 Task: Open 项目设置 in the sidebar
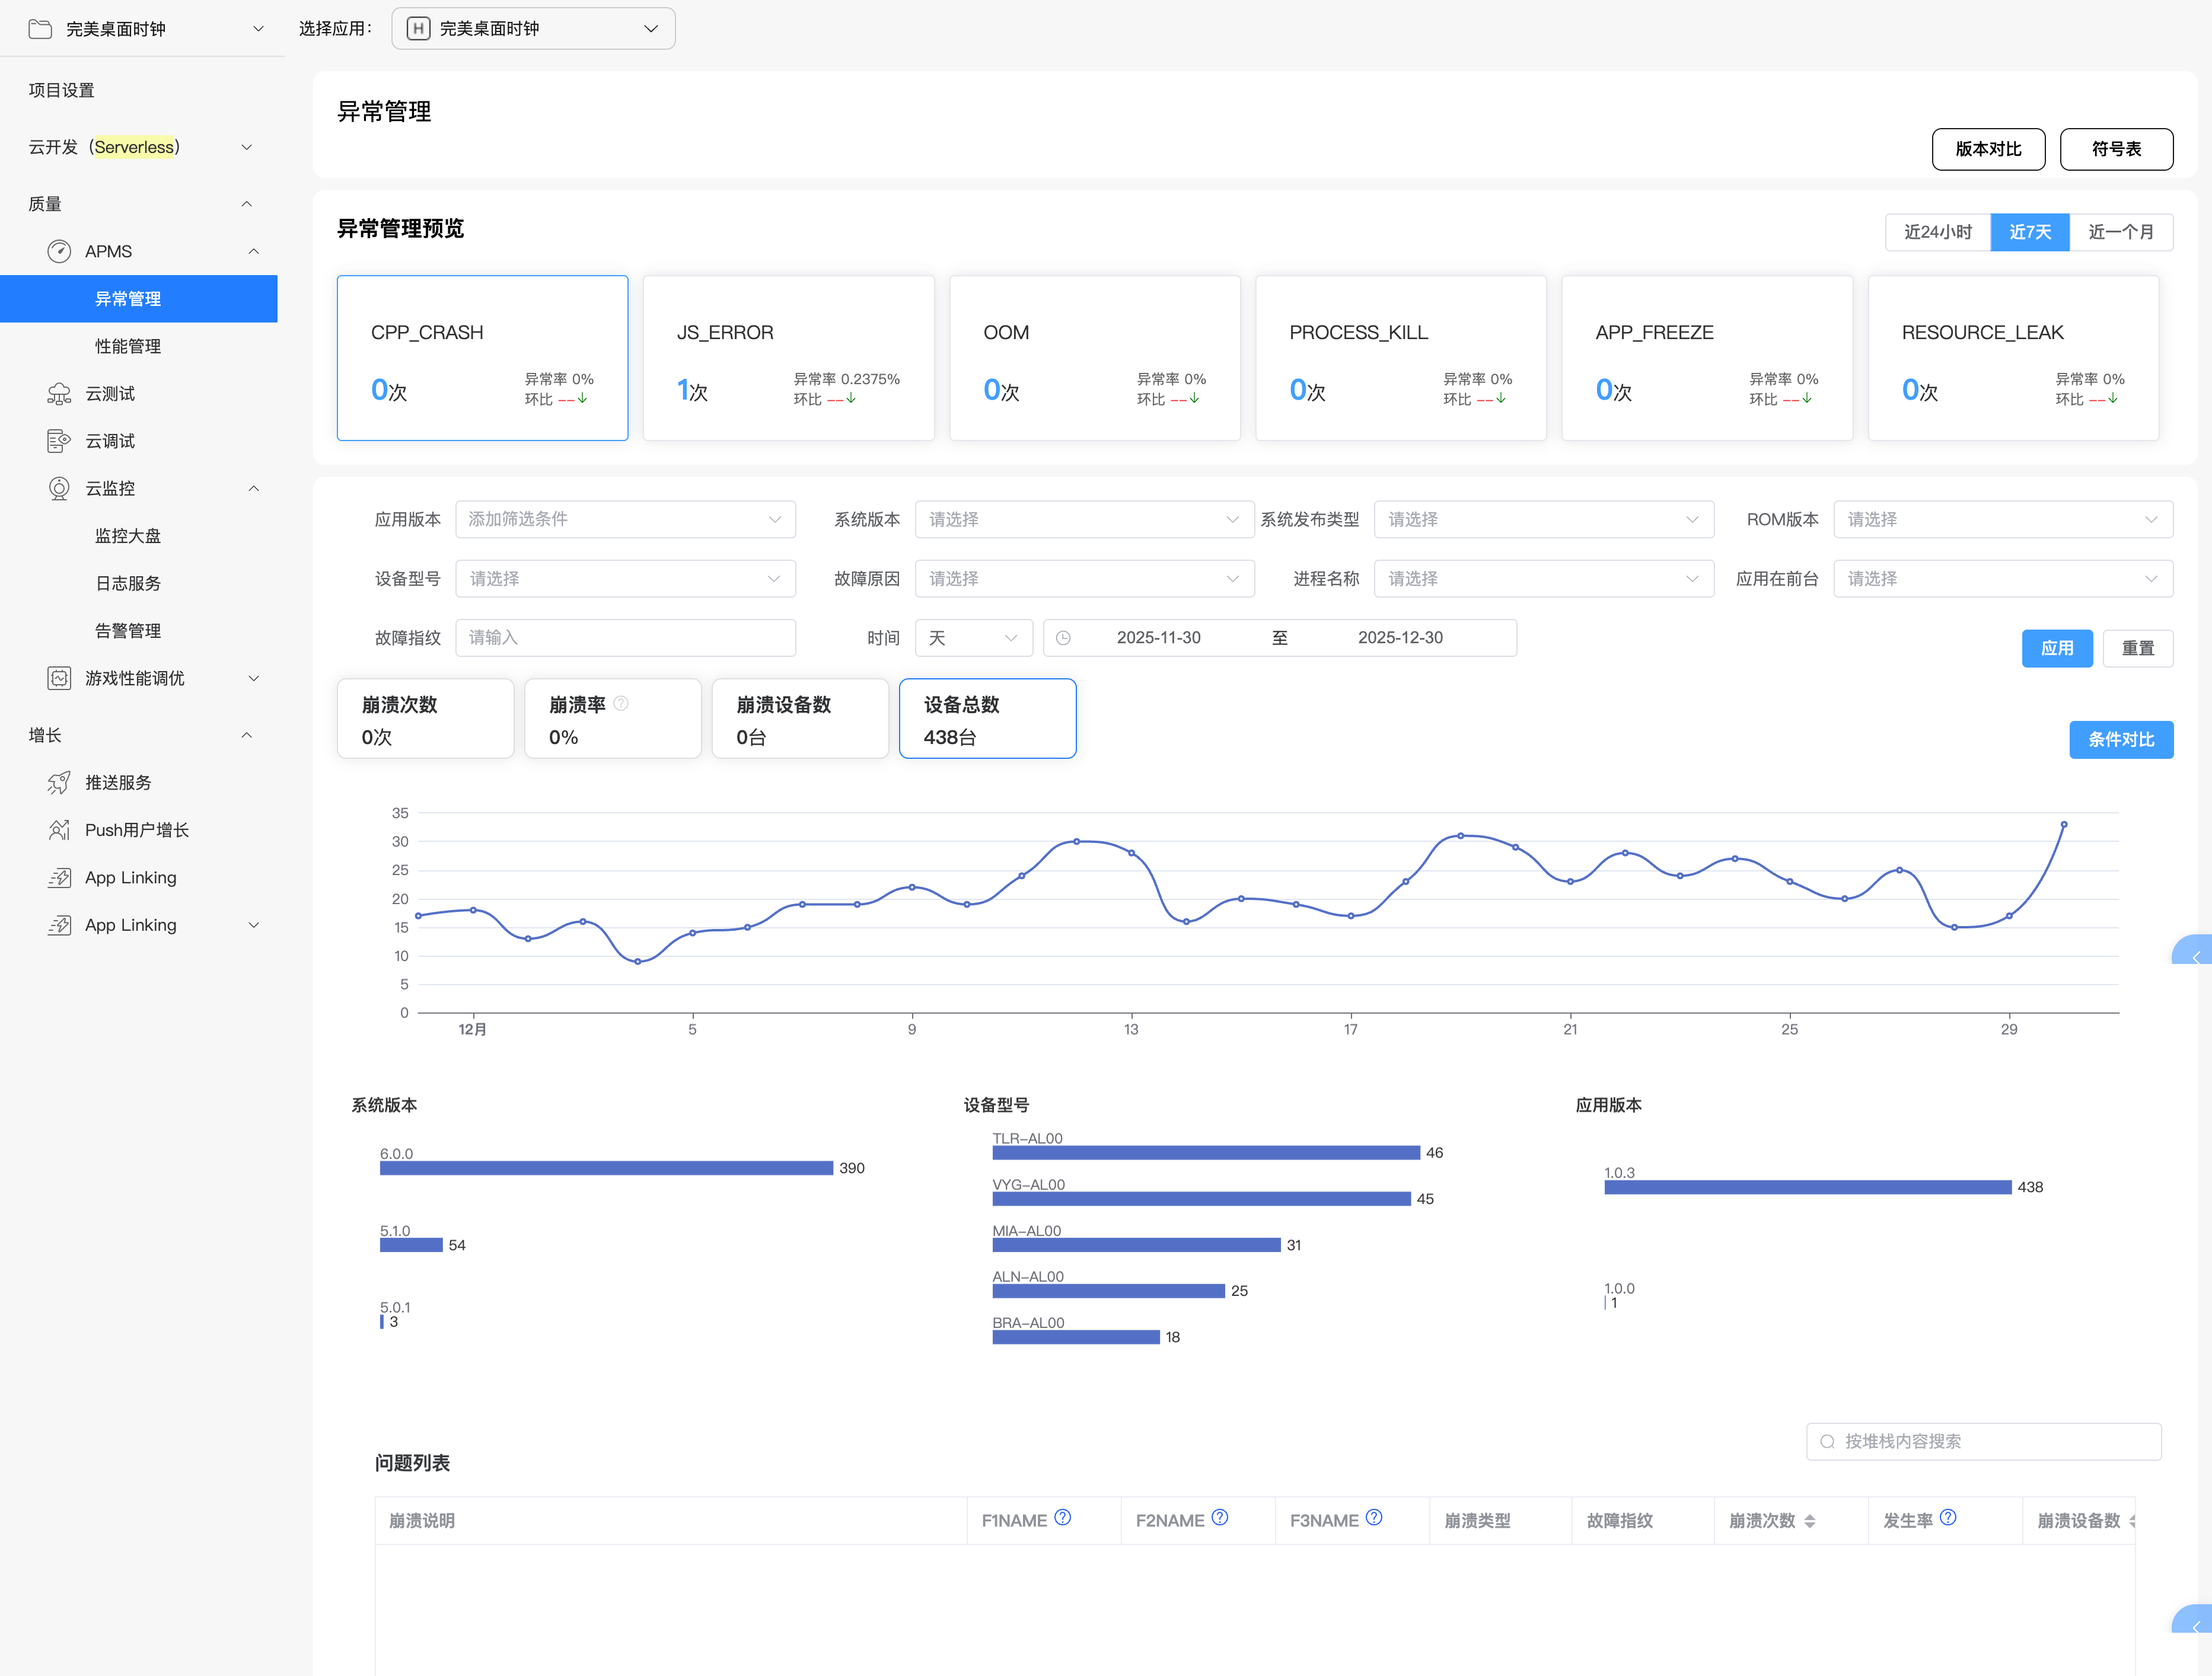(x=61, y=90)
